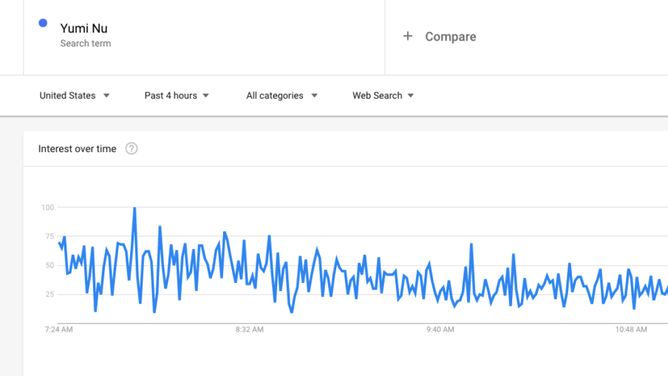Click the blue dot for Yumi Nu
Viewport: 668px width, 376px height.
[43, 23]
